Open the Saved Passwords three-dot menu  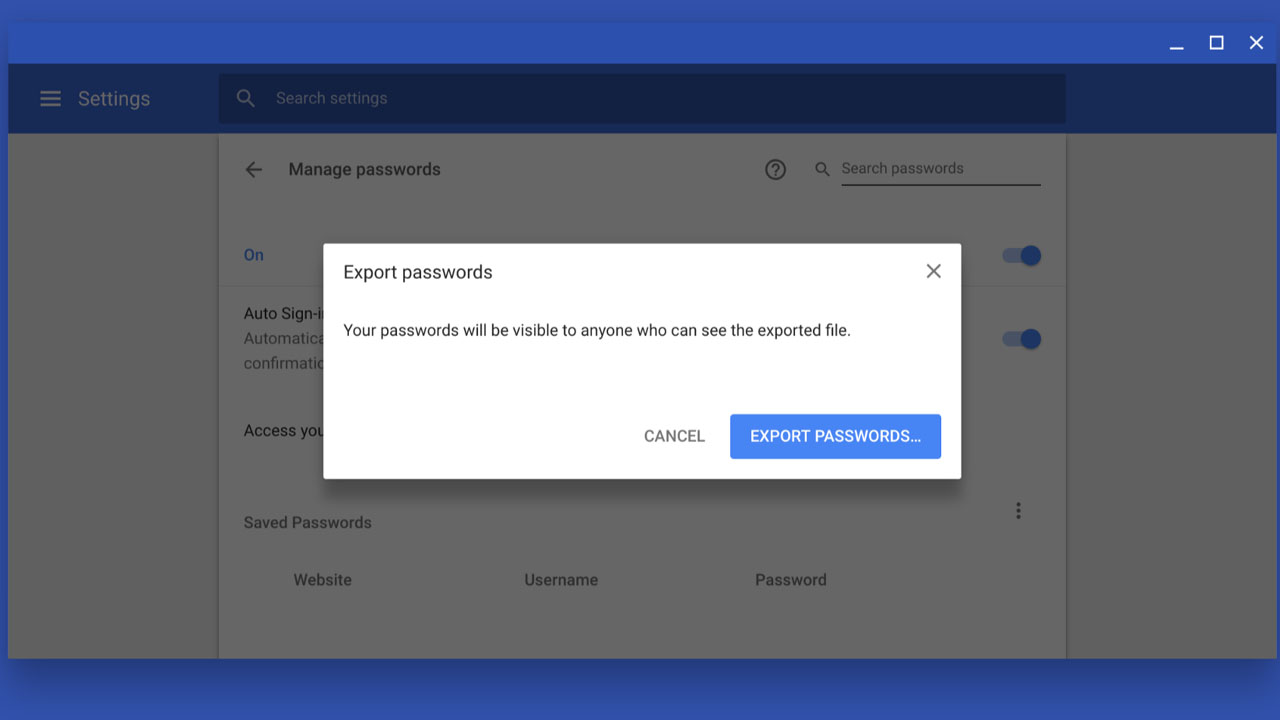(x=1018, y=511)
